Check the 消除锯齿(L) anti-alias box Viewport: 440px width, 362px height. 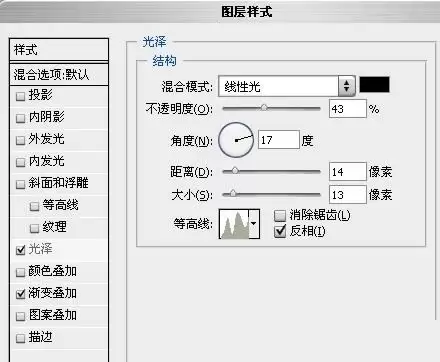tap(280, 216)
